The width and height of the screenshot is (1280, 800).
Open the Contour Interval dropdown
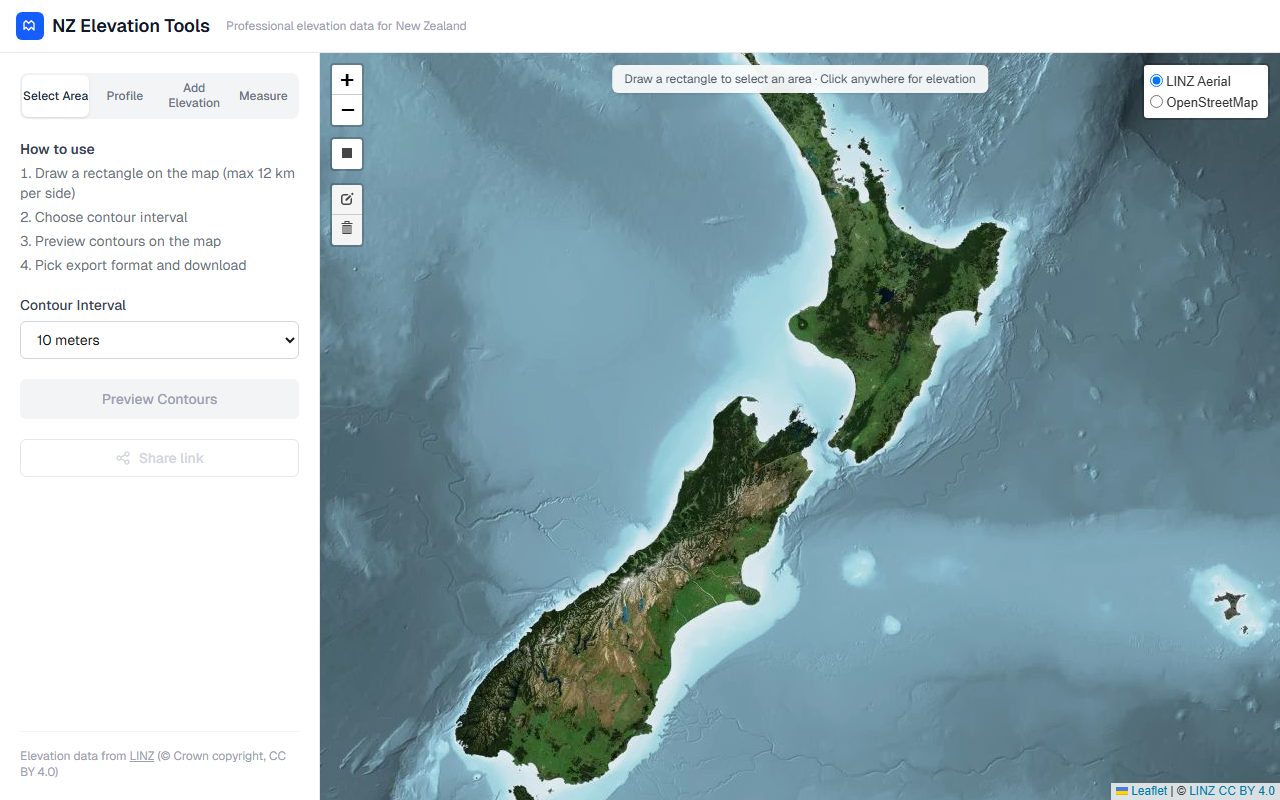point(159,340)
